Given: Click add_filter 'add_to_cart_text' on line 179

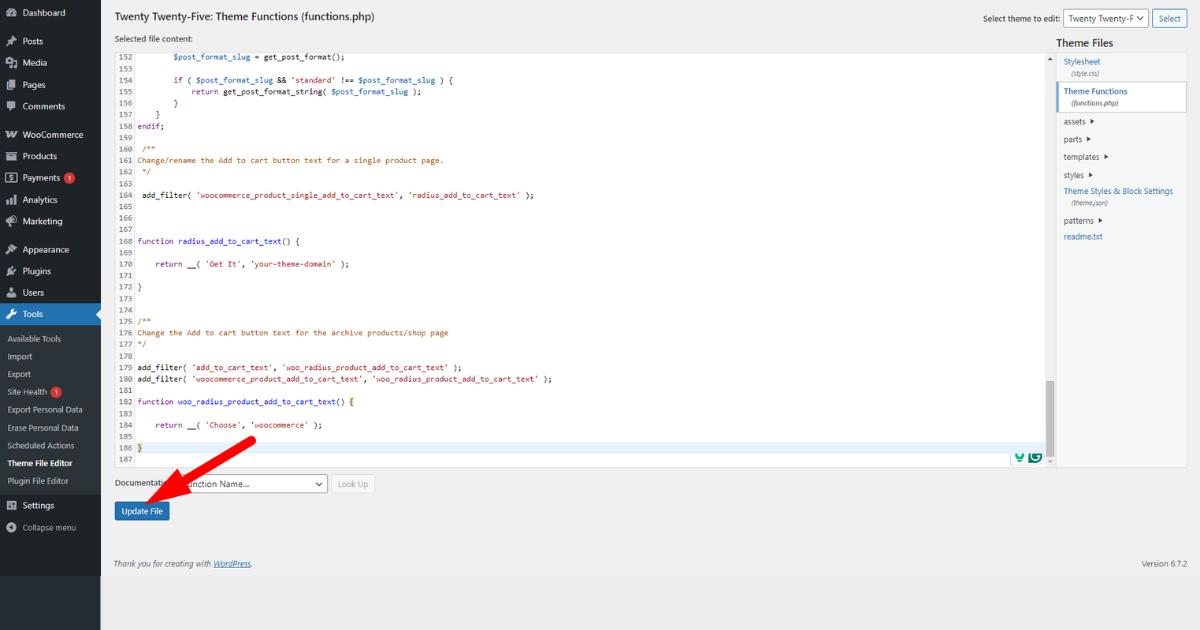Looking at the screenshot, I should [x=299, y=368].
